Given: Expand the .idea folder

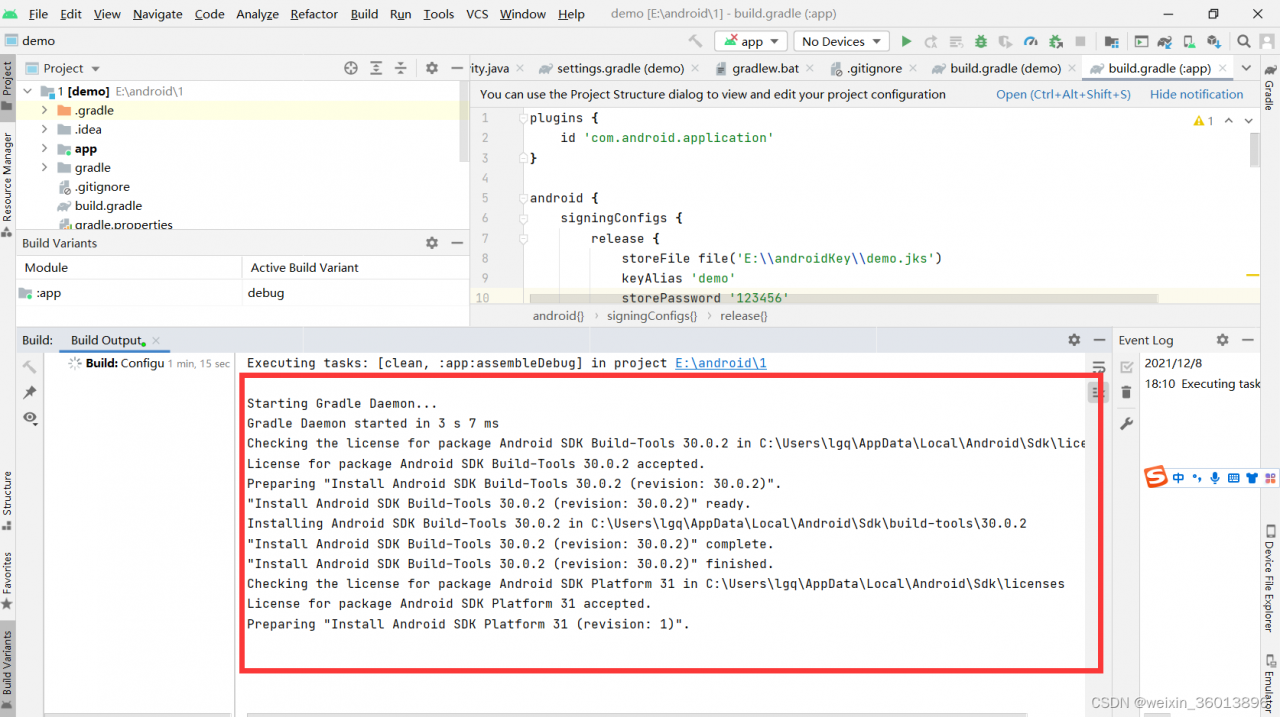Looking at the screenshot, I should point(45,129).
